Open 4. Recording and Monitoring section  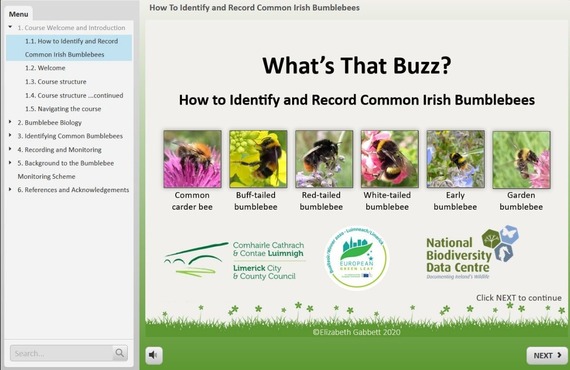coord(59,150)
